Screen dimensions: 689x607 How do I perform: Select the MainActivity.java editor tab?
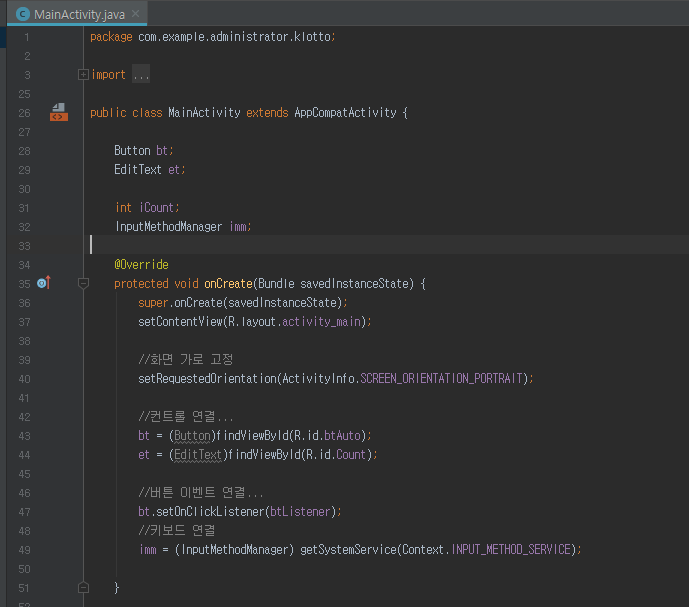(x=77, y=14)
